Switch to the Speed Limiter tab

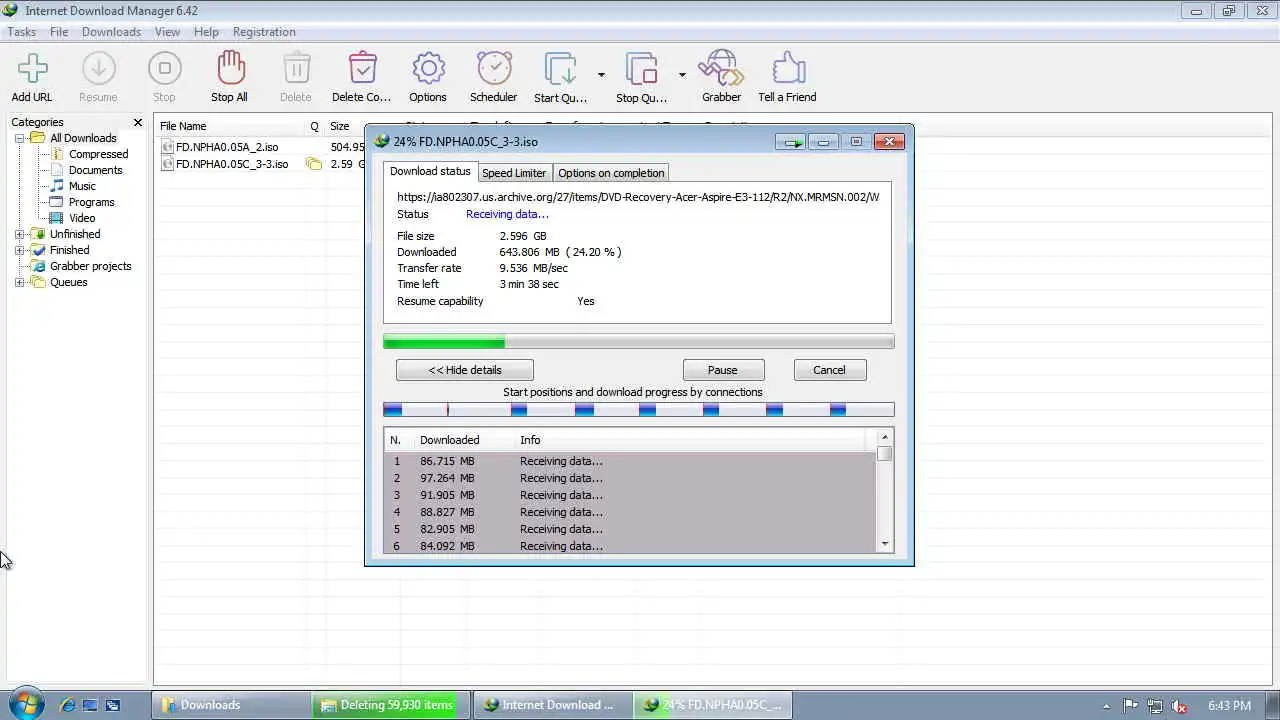click(x=514, y=173)
